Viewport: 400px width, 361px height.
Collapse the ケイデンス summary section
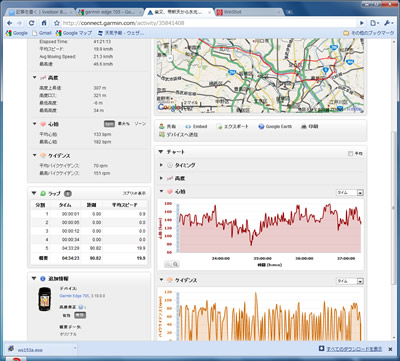34,156
